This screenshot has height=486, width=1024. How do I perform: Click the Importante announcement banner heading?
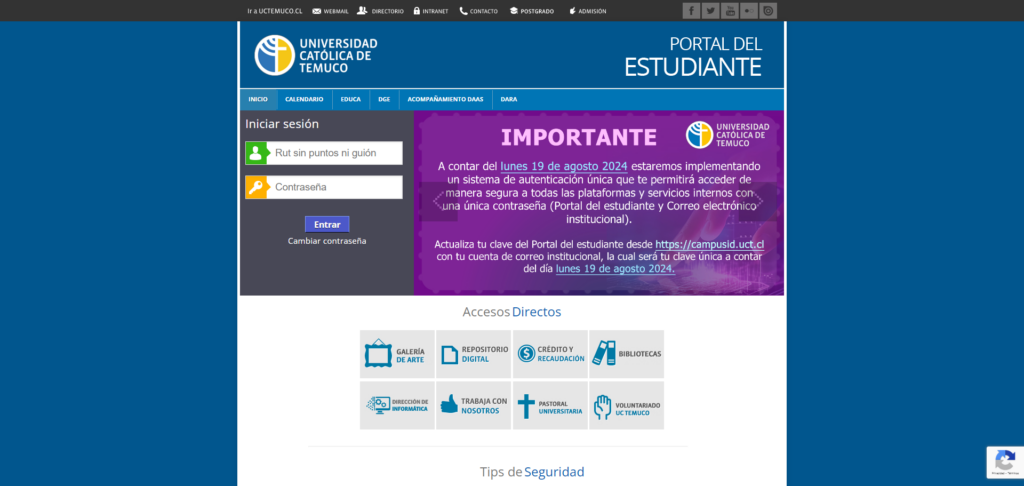click(x=579, y=137)
